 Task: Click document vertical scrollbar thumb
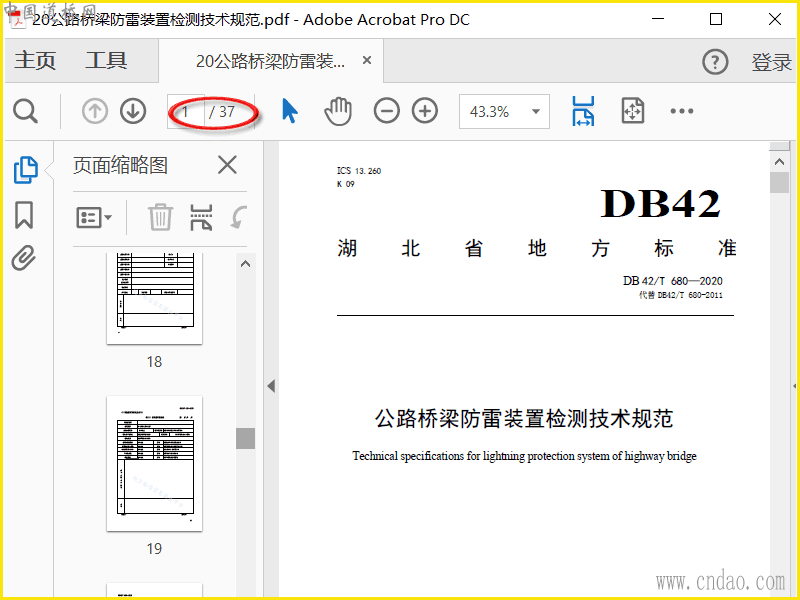(x=779, y=183)
